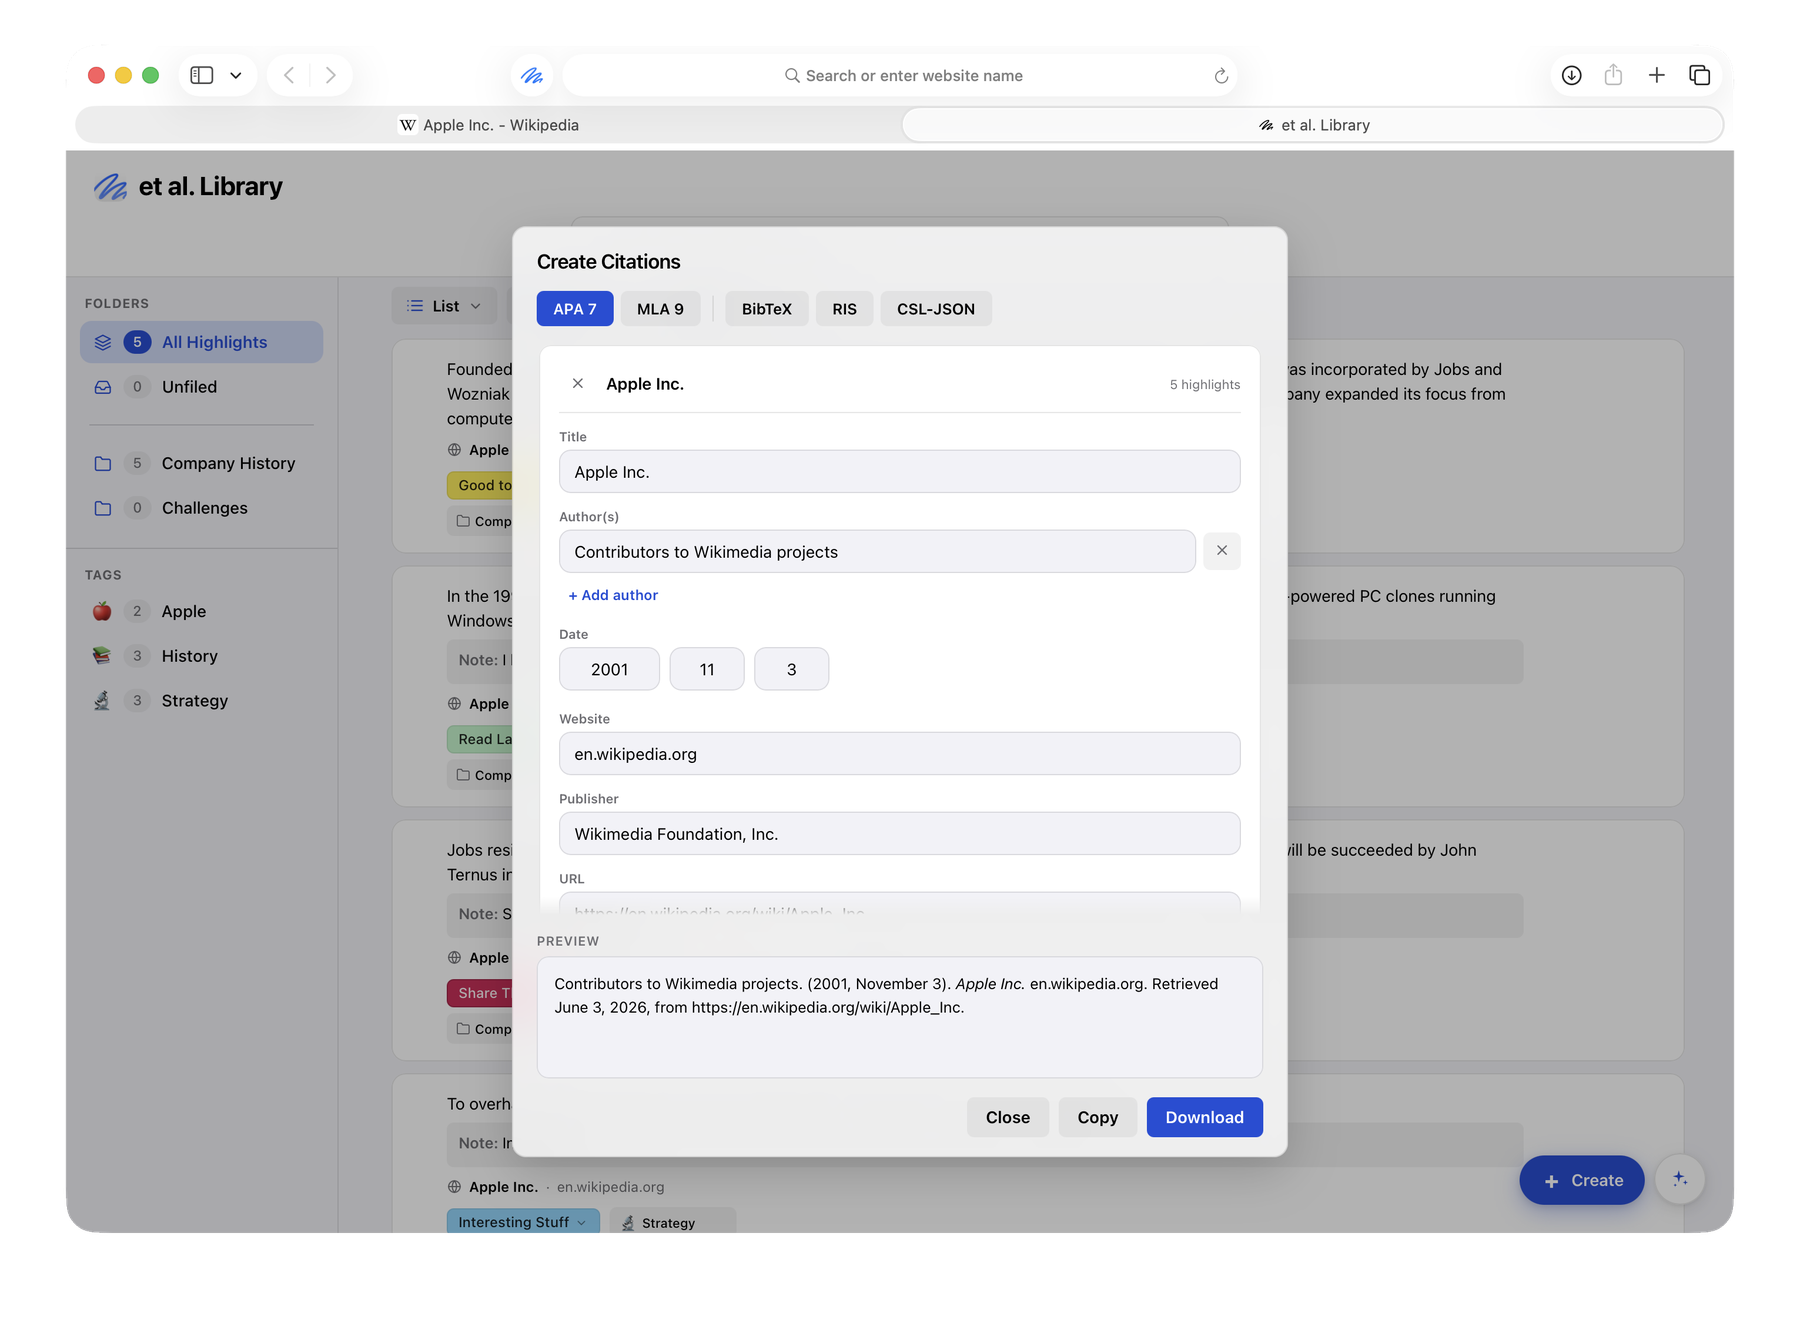
Task: Select the All Highlights folder
Action: (201, 342)
